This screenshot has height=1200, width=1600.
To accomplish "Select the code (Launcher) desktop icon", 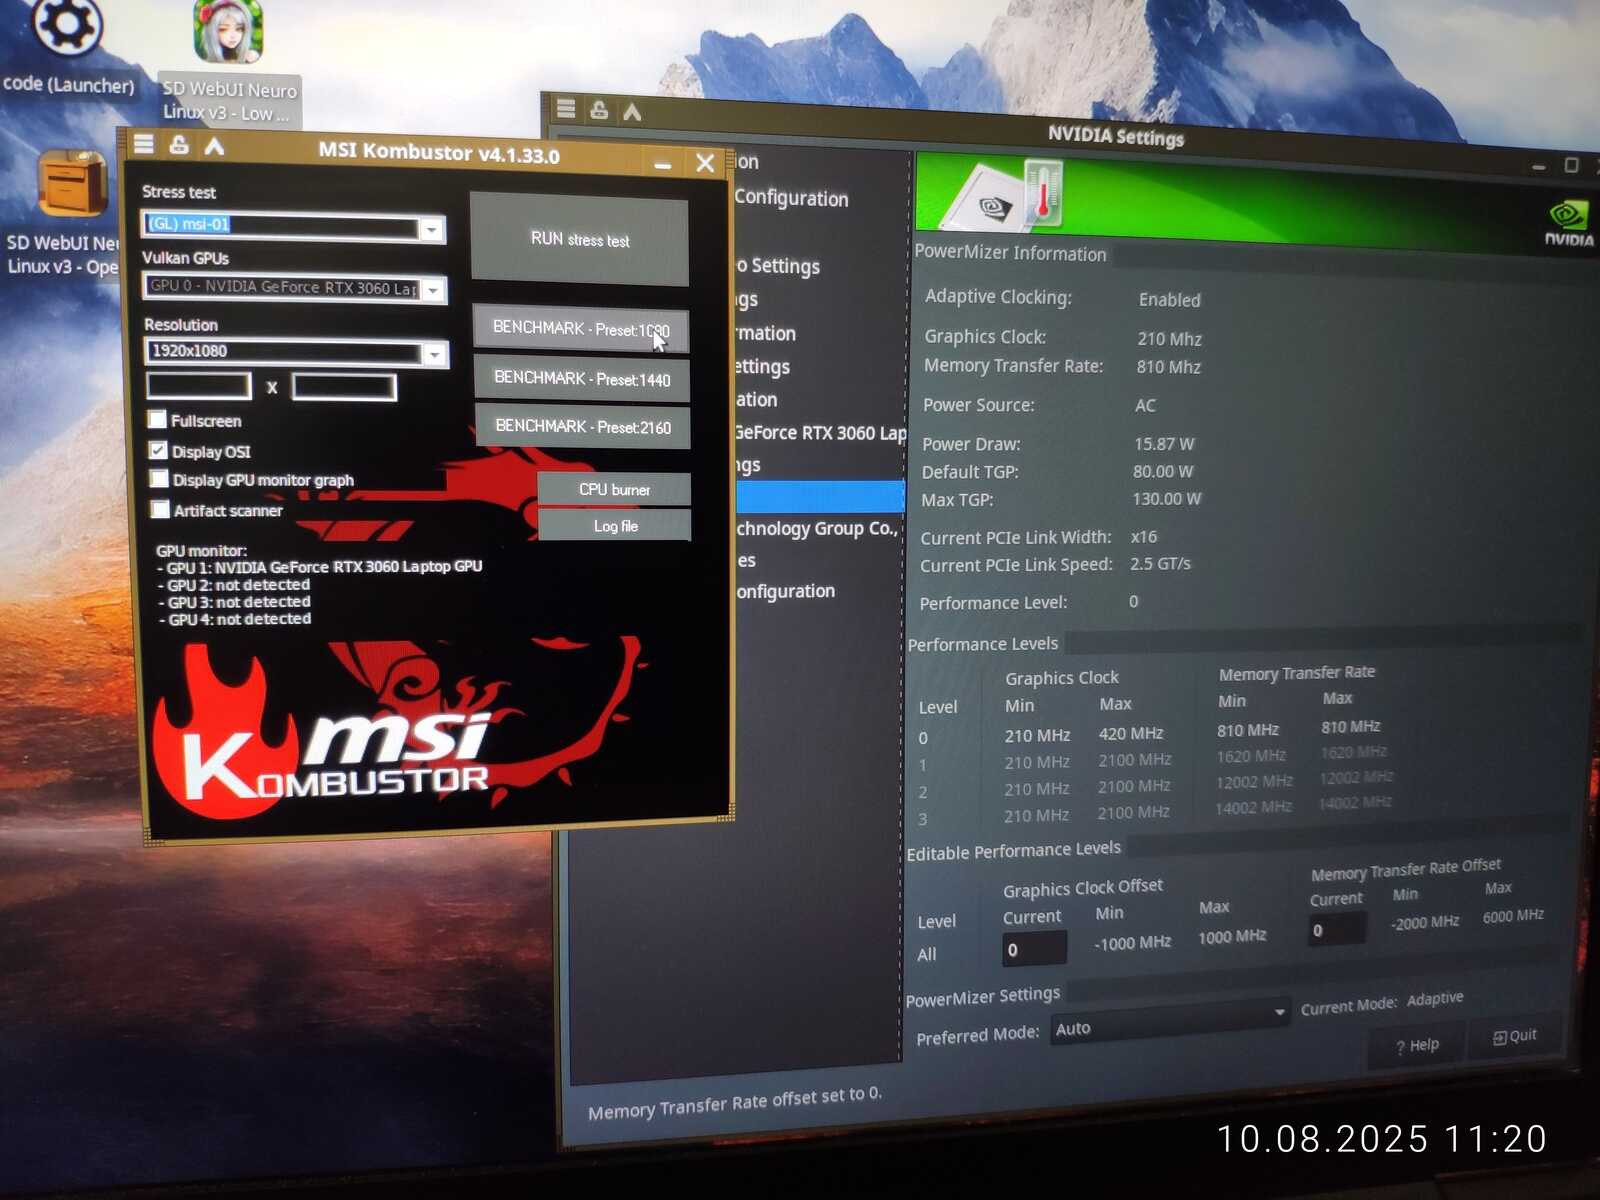I will tap(68, 48).
